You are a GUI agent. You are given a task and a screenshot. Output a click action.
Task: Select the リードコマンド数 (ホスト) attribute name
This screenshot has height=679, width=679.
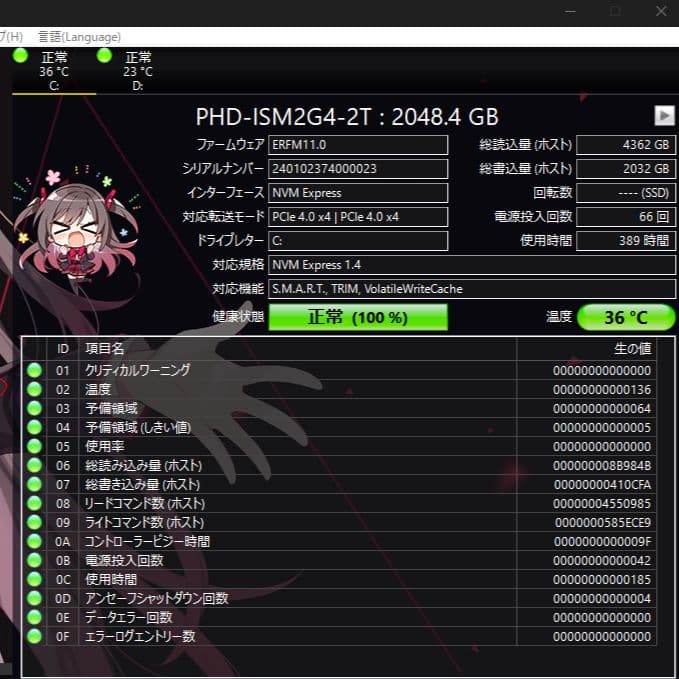pos(145,504)
